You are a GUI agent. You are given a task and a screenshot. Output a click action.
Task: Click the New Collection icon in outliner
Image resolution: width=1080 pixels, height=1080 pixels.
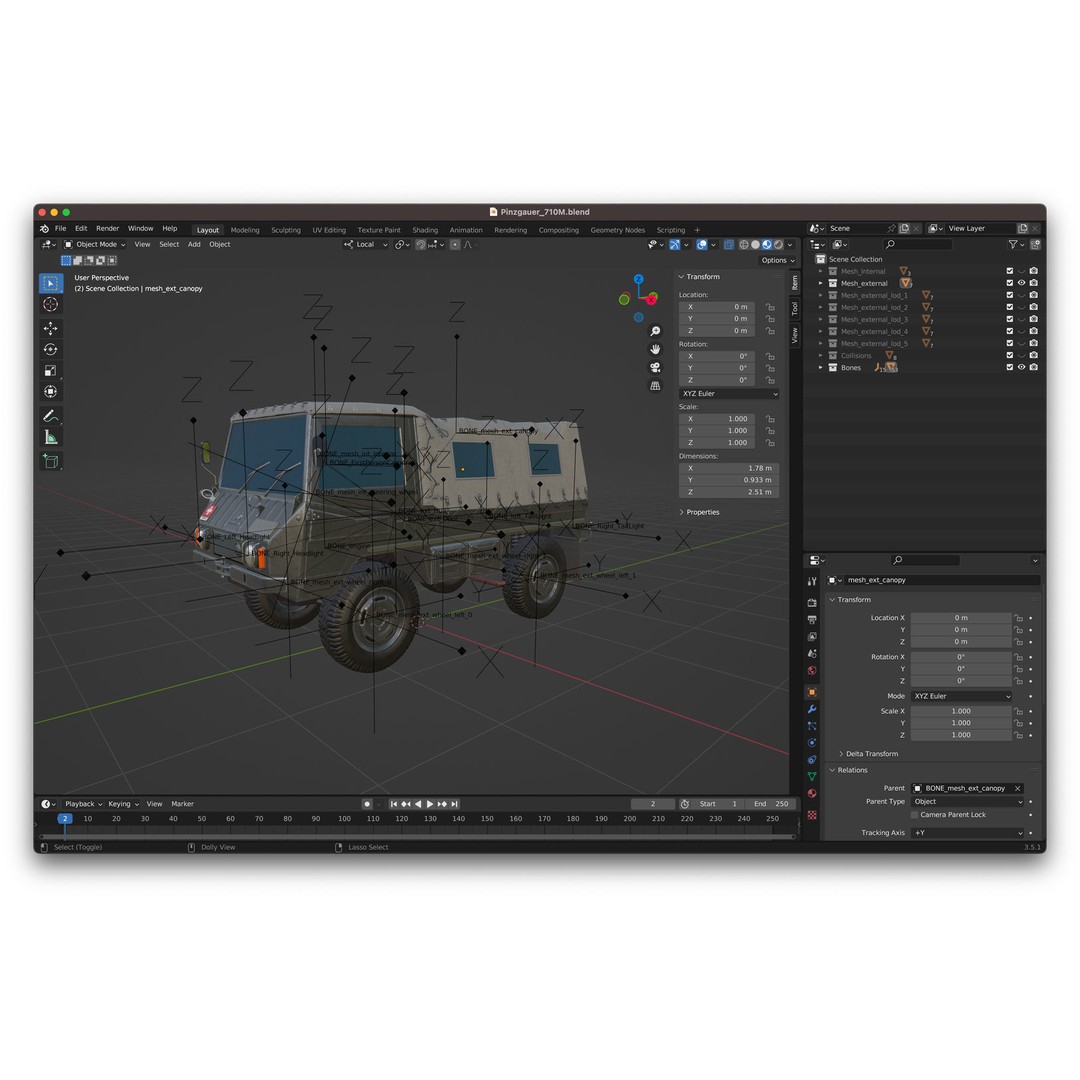[x=1035, y=245]
